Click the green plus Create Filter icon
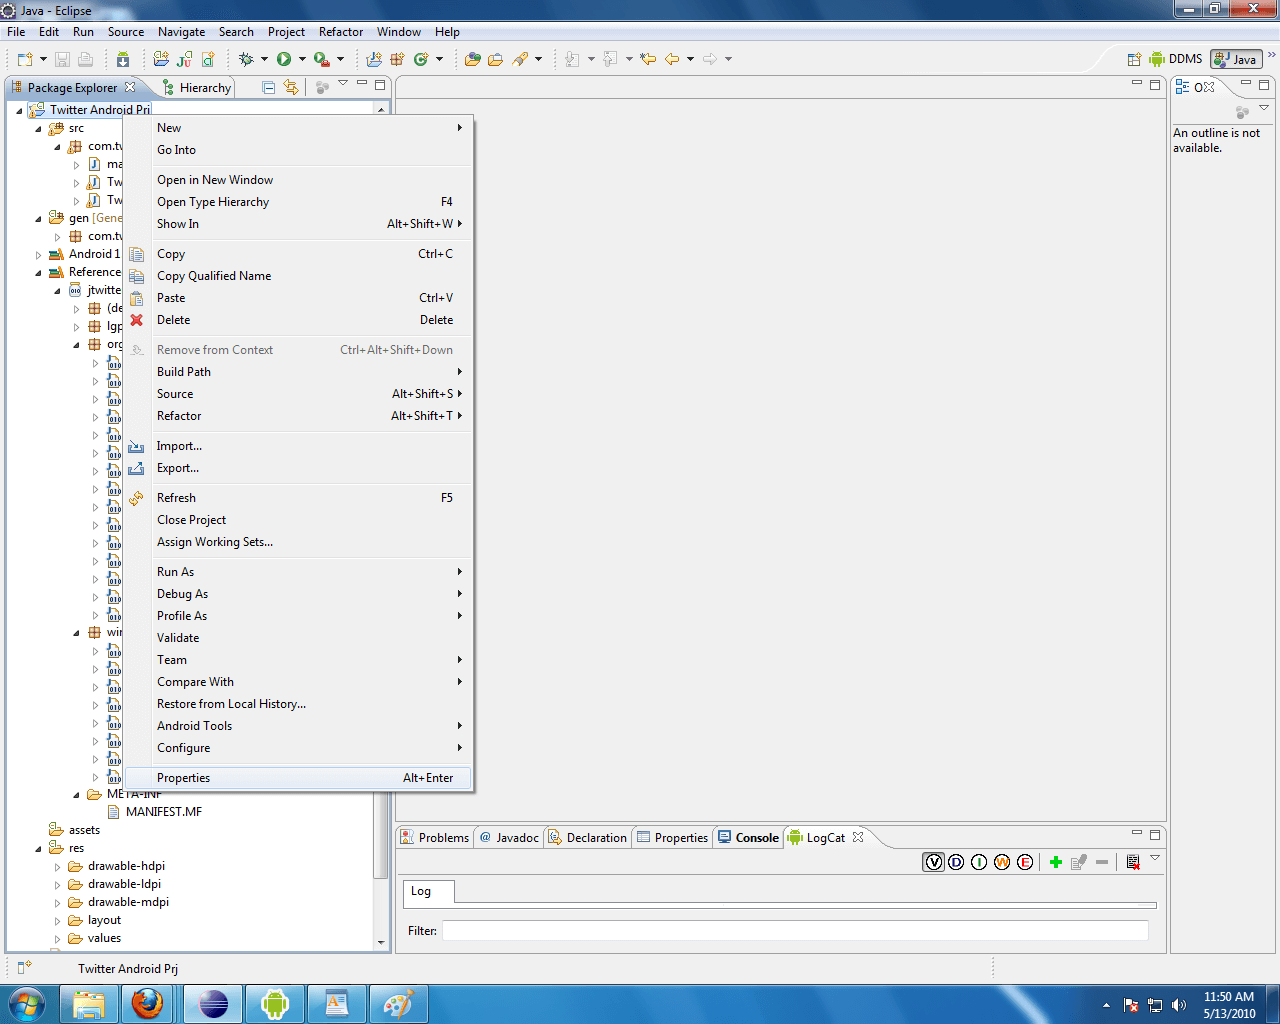The image size is (1280, 1024). [1056, 862]
